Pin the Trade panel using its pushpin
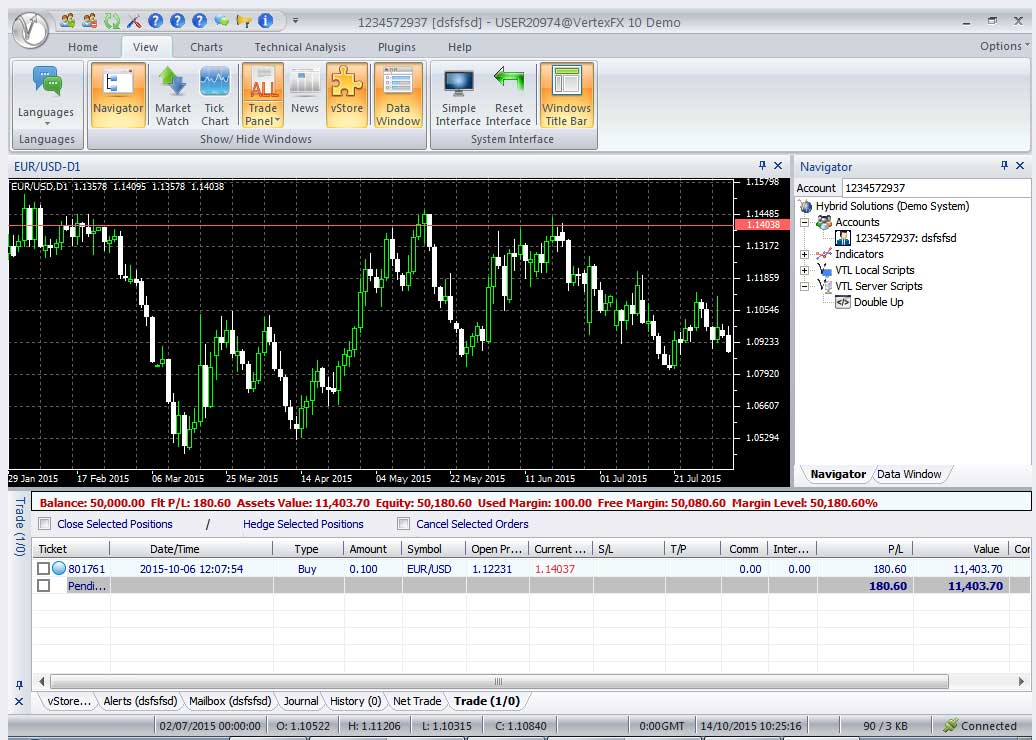The width and height of the screenshot is (1036, 740). coord(19,684)
